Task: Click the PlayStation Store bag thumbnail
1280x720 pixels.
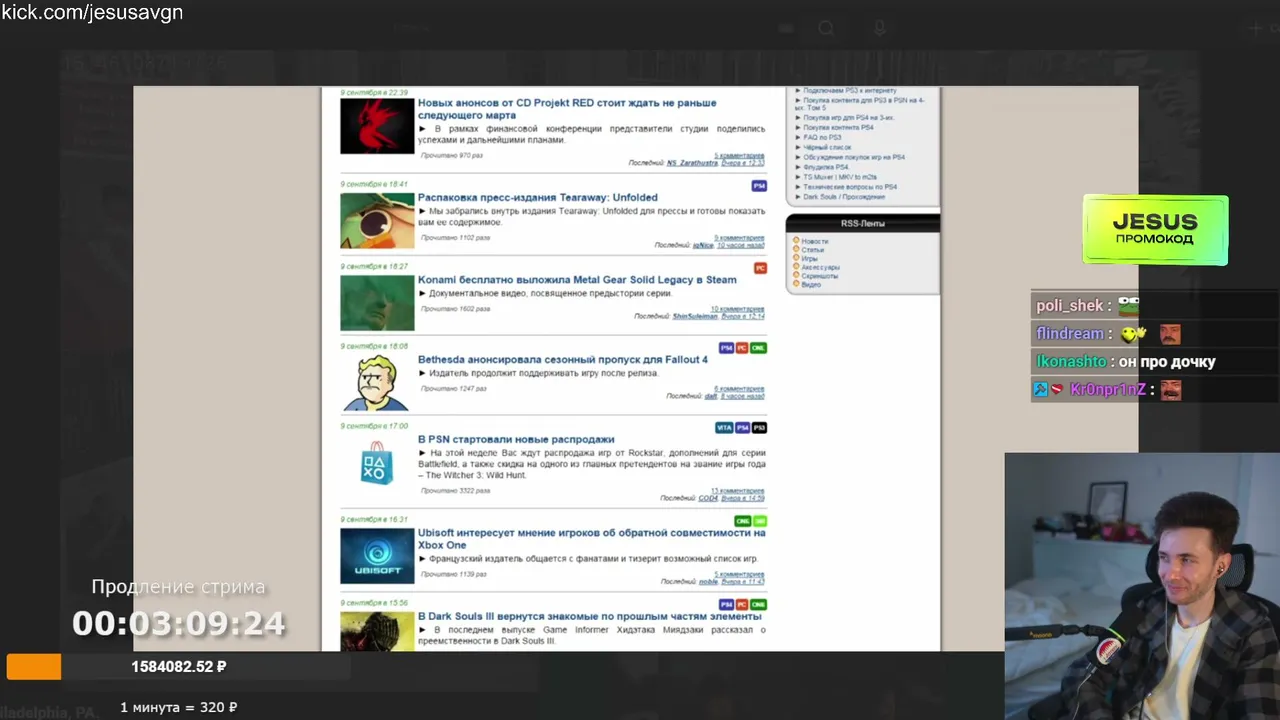Action: click(377, 463)
